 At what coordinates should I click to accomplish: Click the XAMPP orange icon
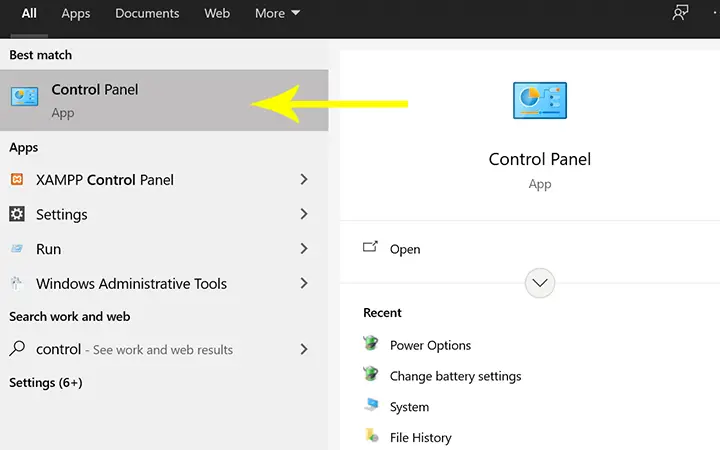(x=17, y=179)
